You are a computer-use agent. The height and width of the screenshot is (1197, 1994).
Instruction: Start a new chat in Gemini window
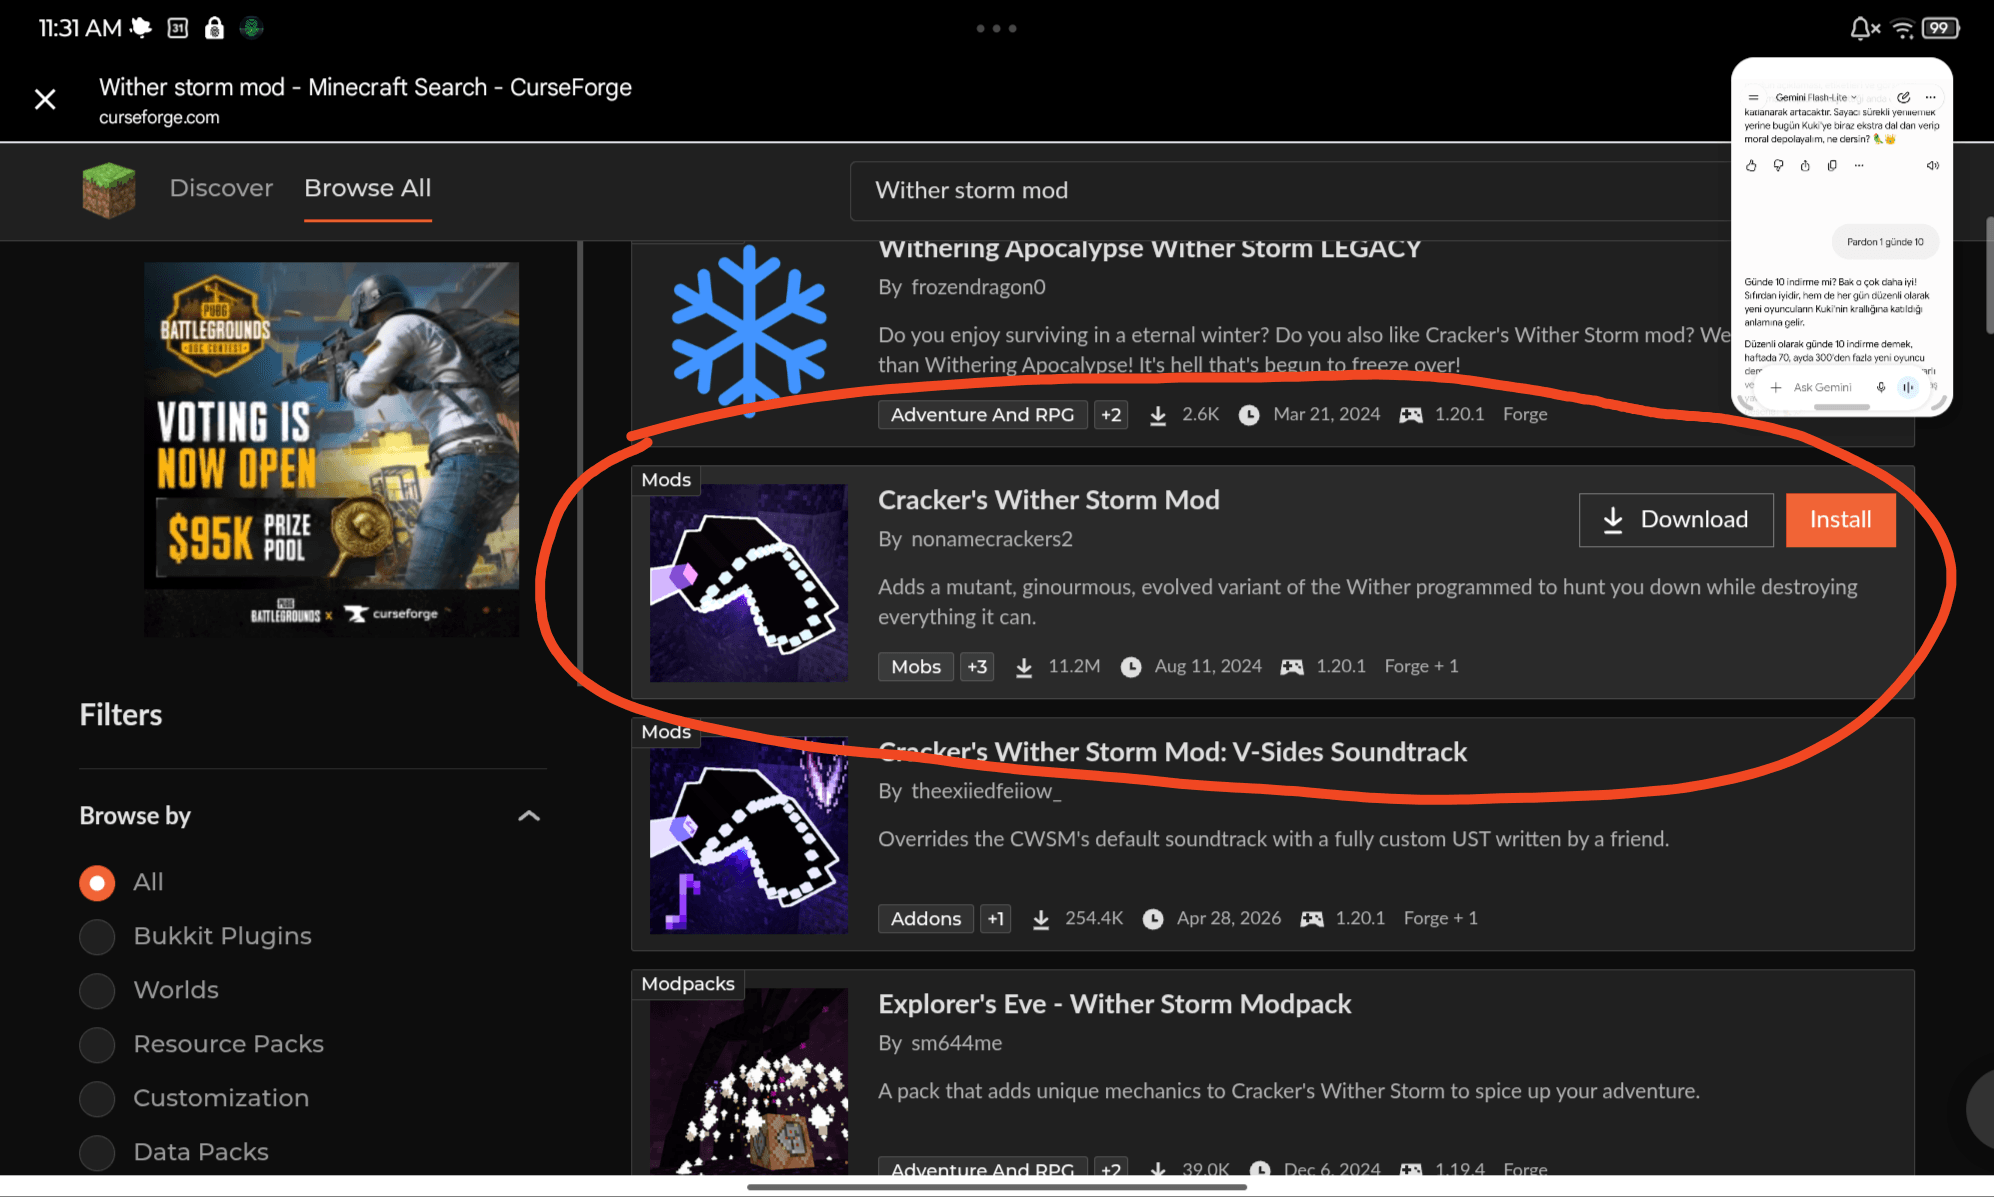1904,98
